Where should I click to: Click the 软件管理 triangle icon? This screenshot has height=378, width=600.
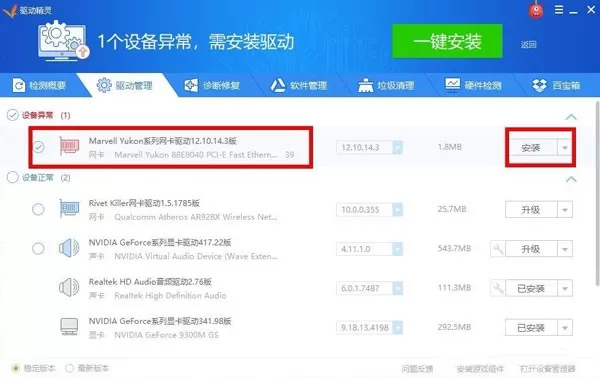point(278,85)
